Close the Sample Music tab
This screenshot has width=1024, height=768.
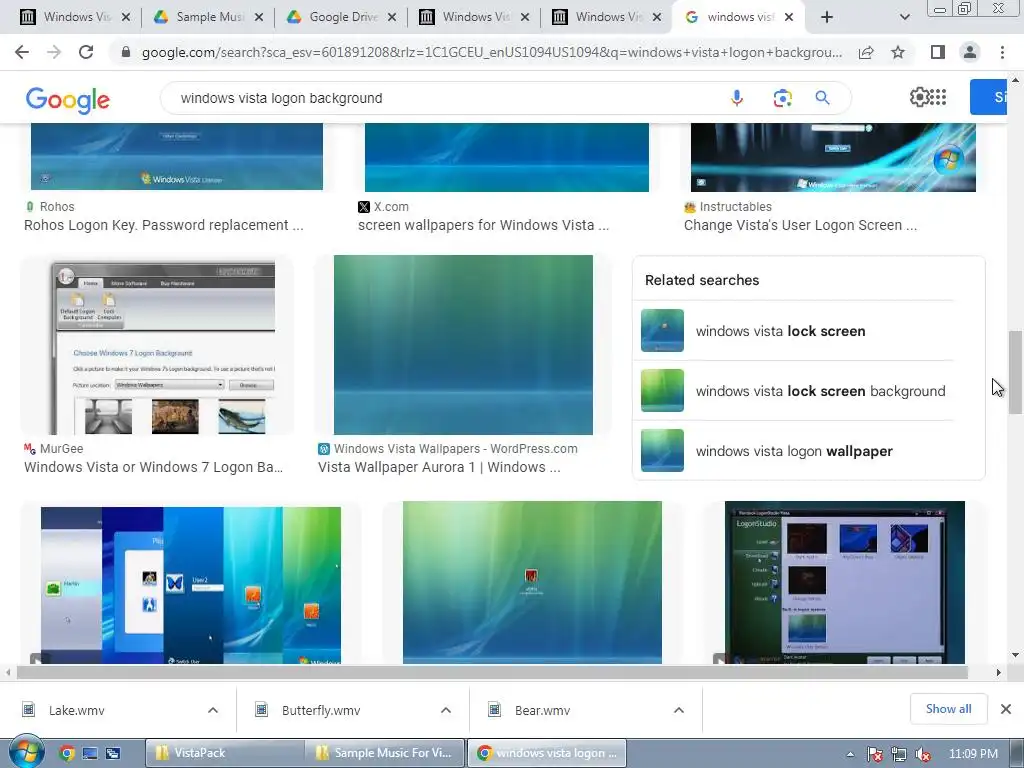[x=259, y=17]
